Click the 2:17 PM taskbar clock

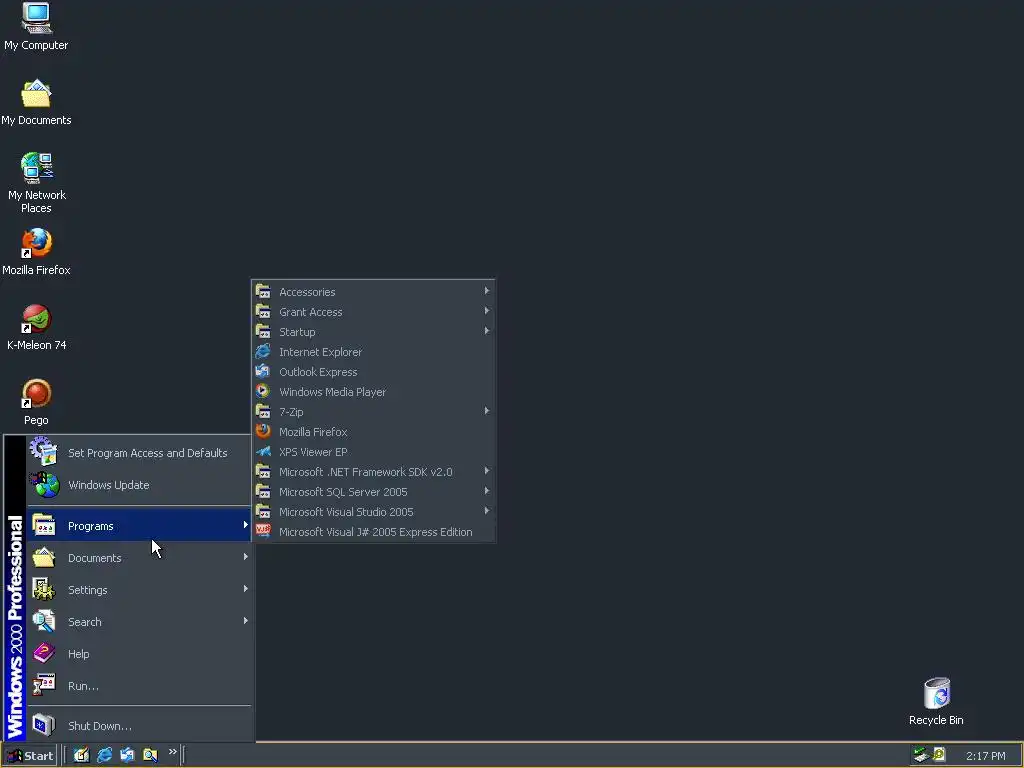[985, 756]
